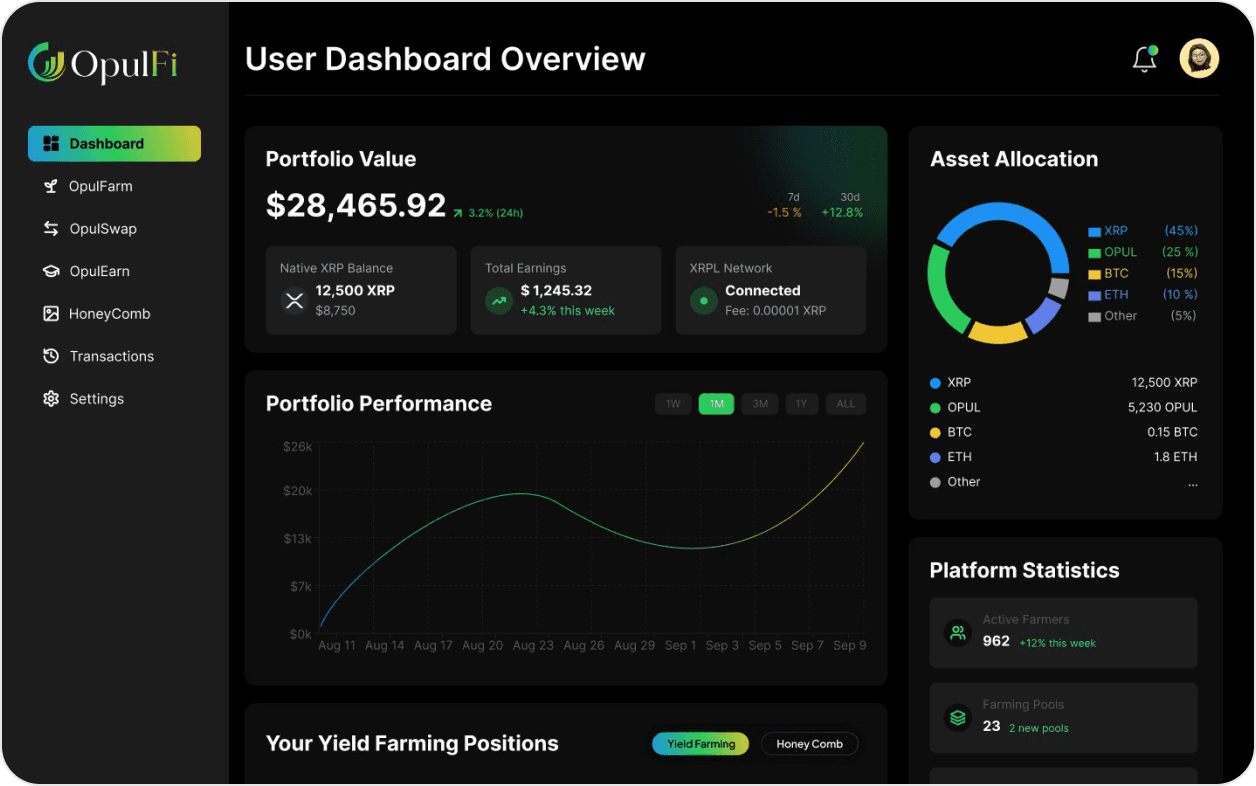Click the Aug 23 chart date label
Screen dimensions: 1256x786
point(533,646)
